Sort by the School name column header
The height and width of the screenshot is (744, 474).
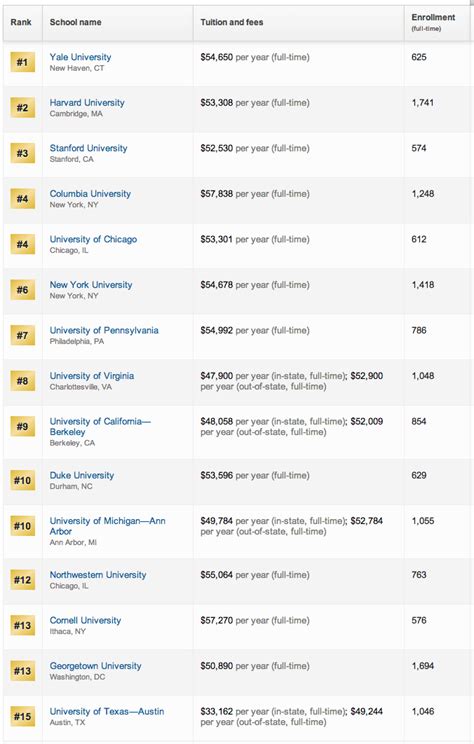[75, 22]
